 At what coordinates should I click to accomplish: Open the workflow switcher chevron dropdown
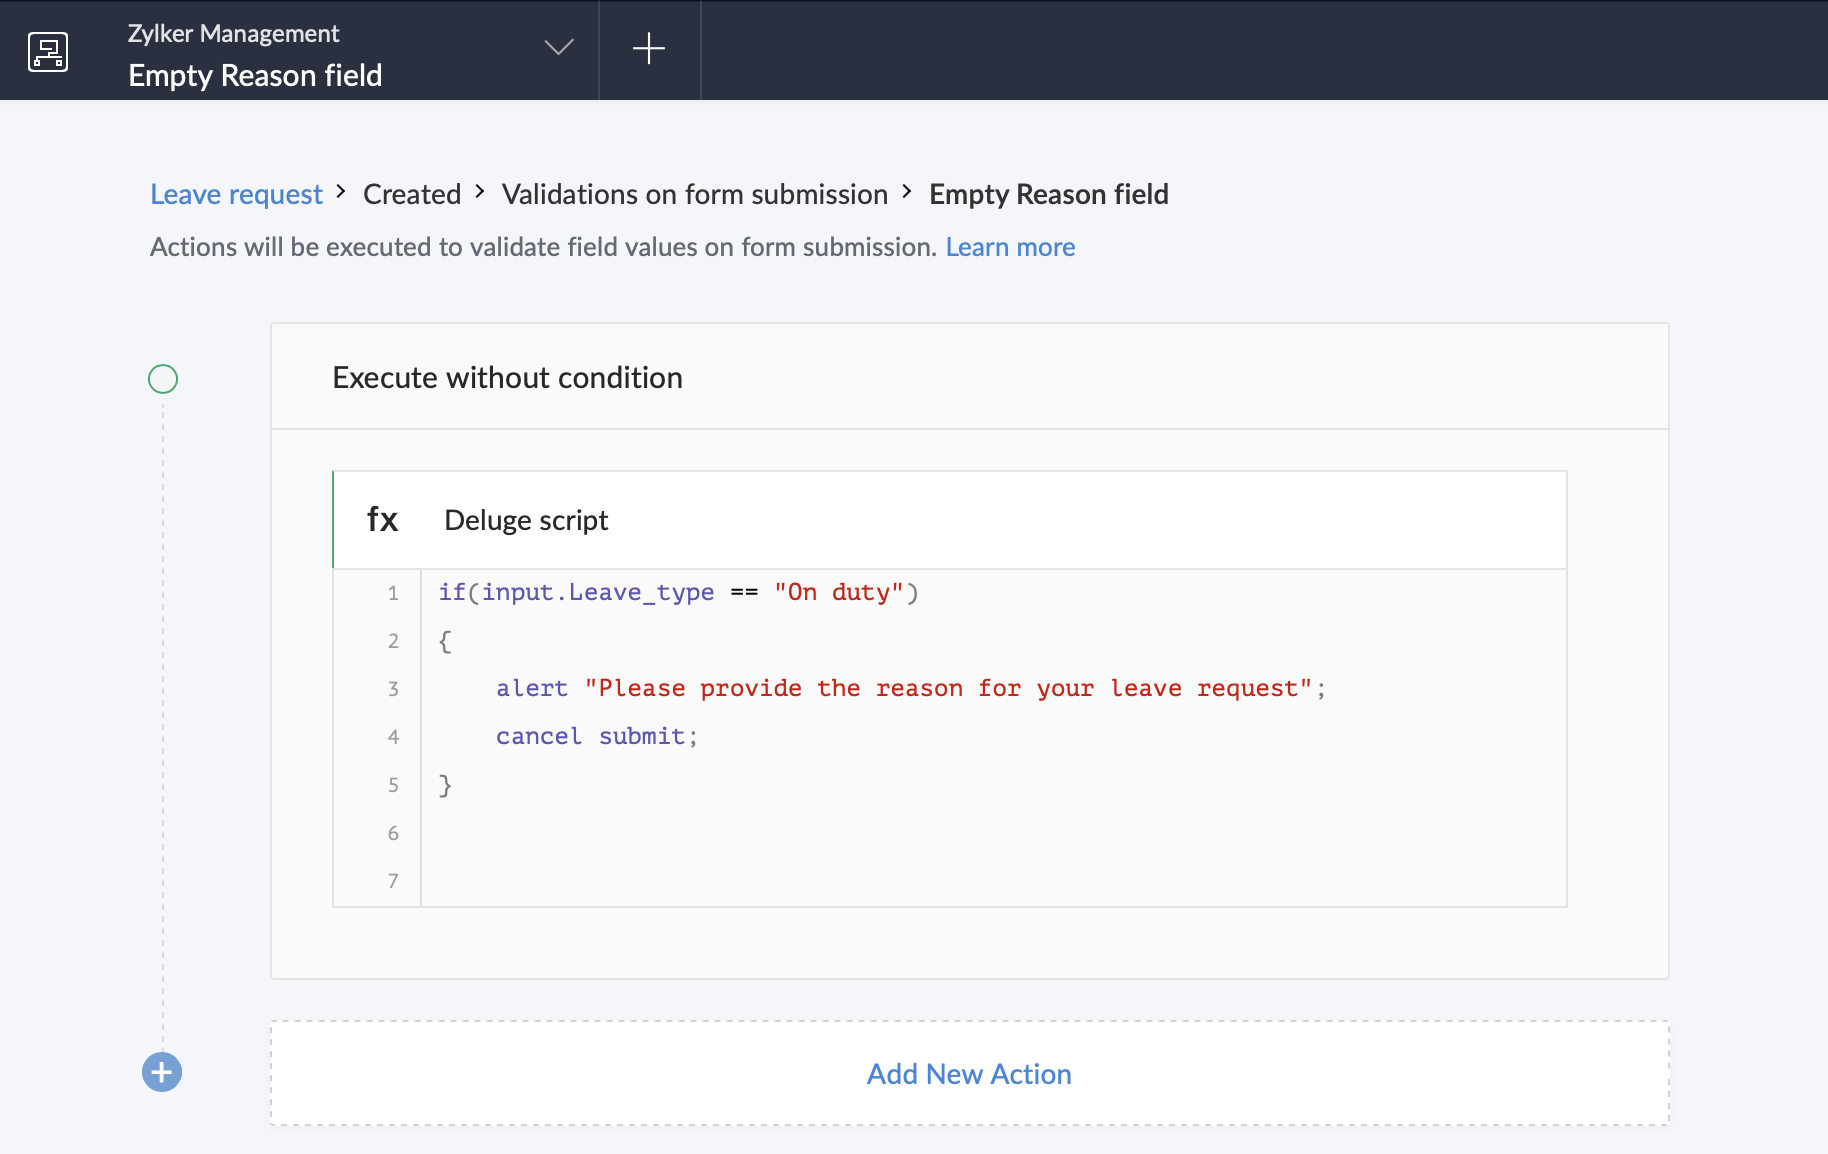(558, 48)
